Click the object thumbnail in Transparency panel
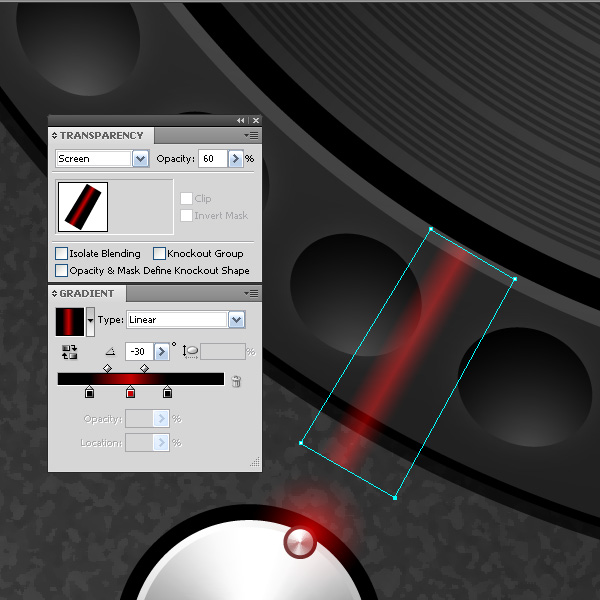This screenshot has height=600, width=600. pos(83,207)
